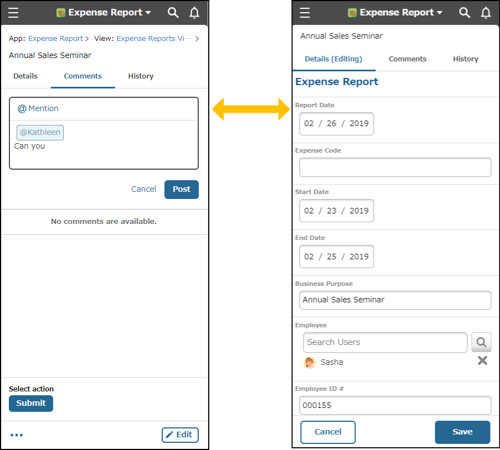Click the Post button
The image size is (500, 450).
(x=181, y=189)
